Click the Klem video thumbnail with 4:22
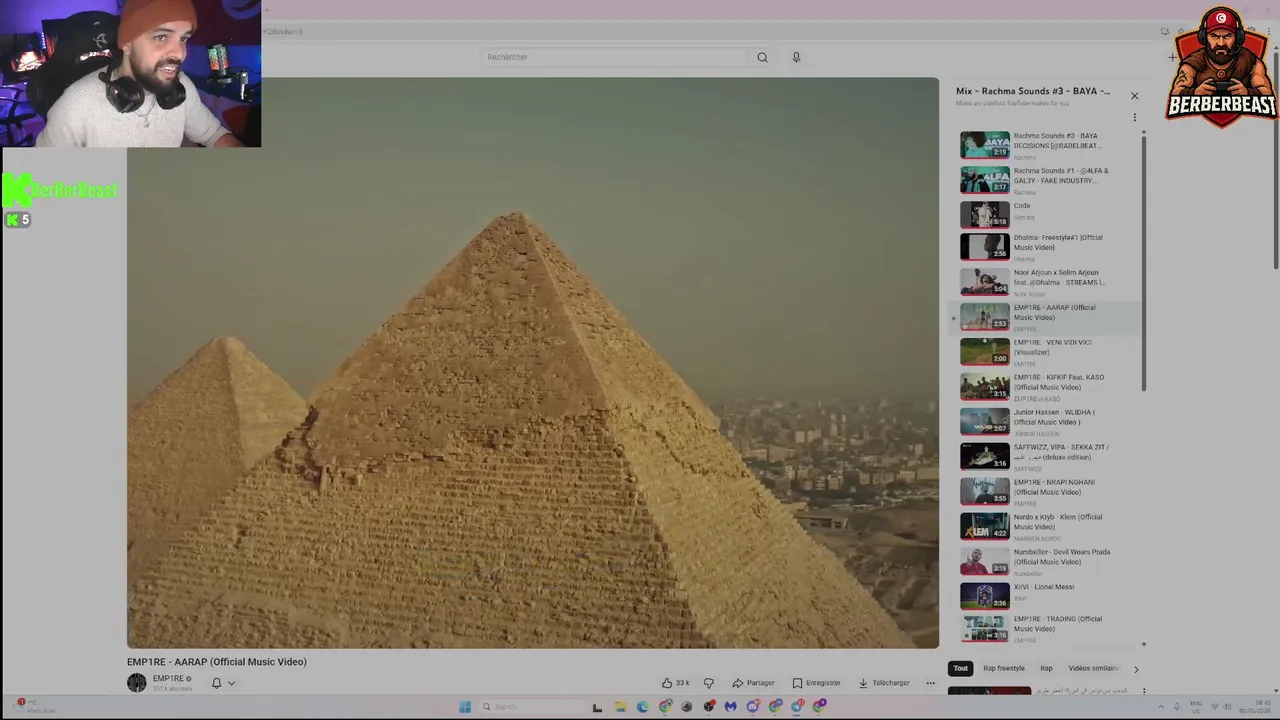Screen dimensions: 1280x720 (985, 526)
